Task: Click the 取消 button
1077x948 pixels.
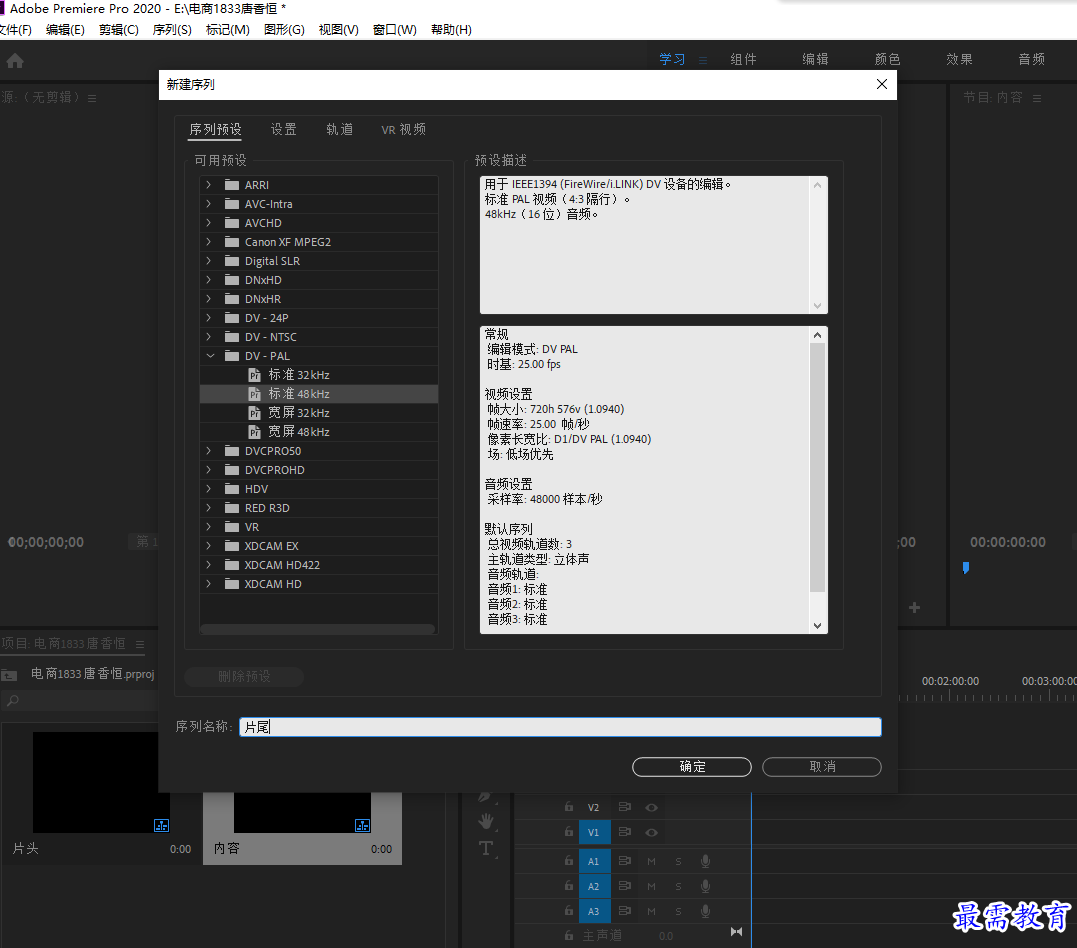Action: coord(821,767)
